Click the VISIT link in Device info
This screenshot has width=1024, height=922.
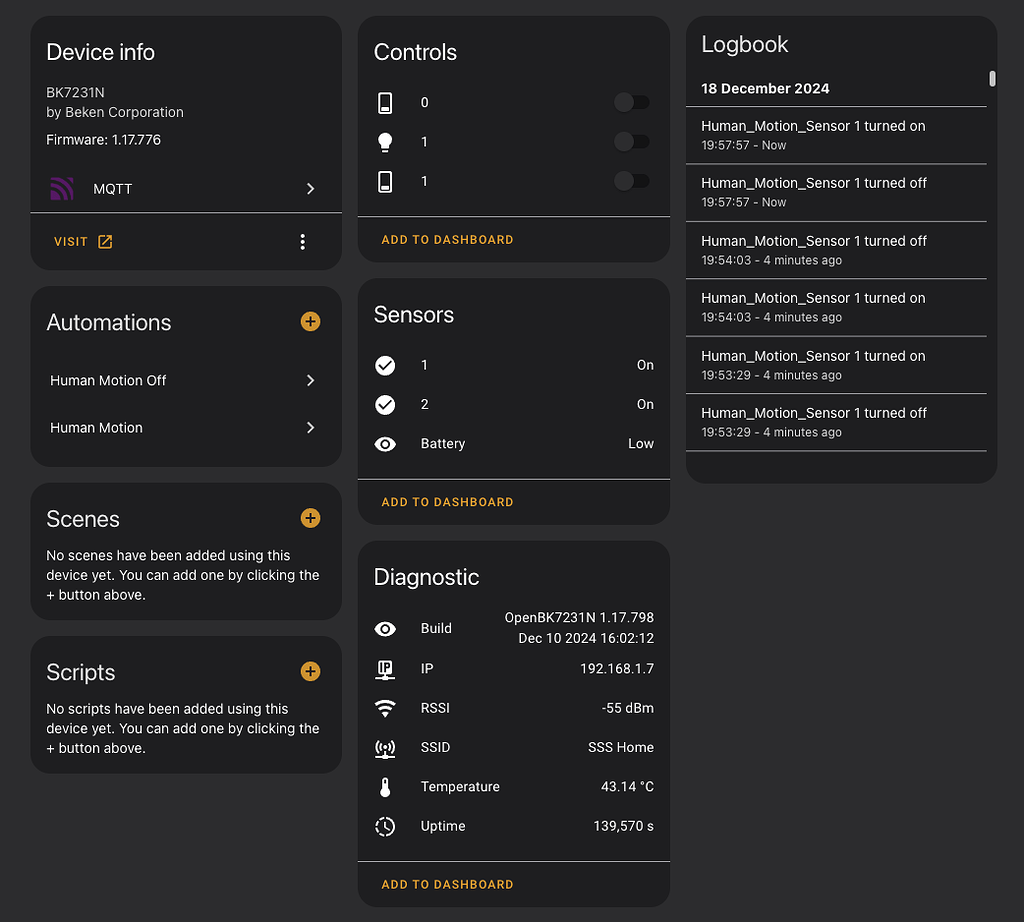point(83,241)
